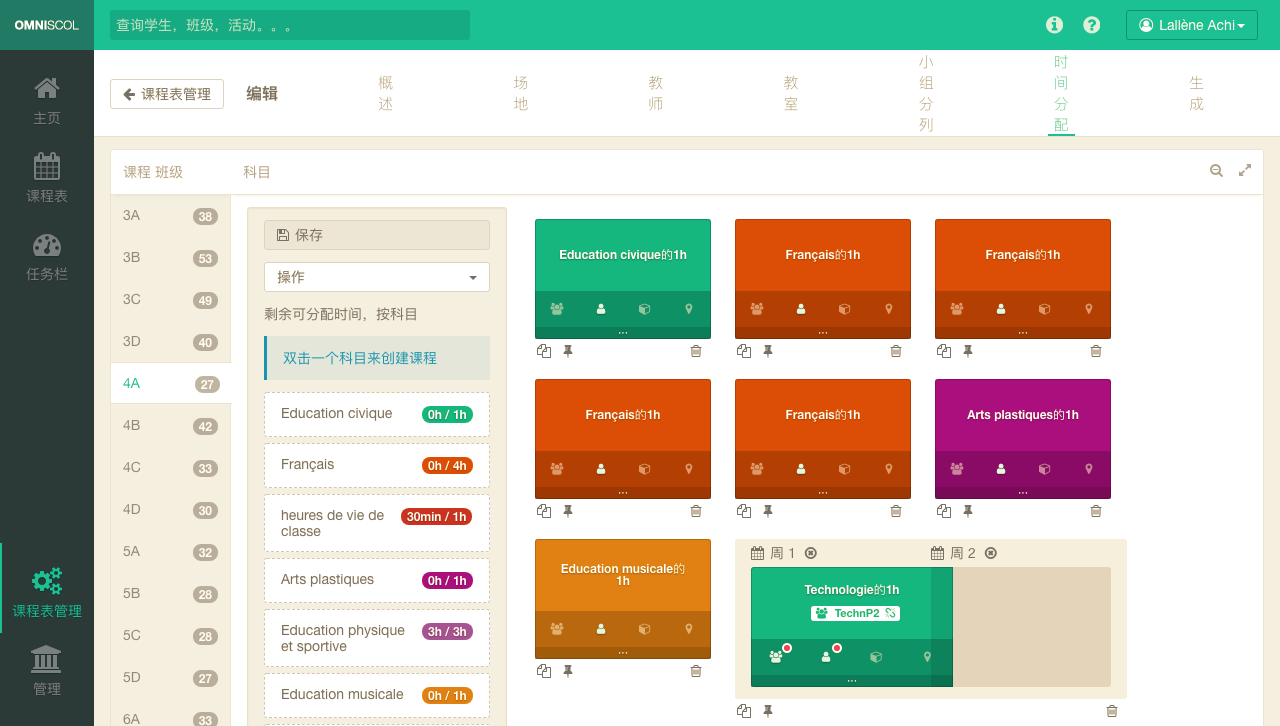Viewport: 1280px width, 726px height.
Task: Delete the Education civique course card
Action: pos(696,351)
